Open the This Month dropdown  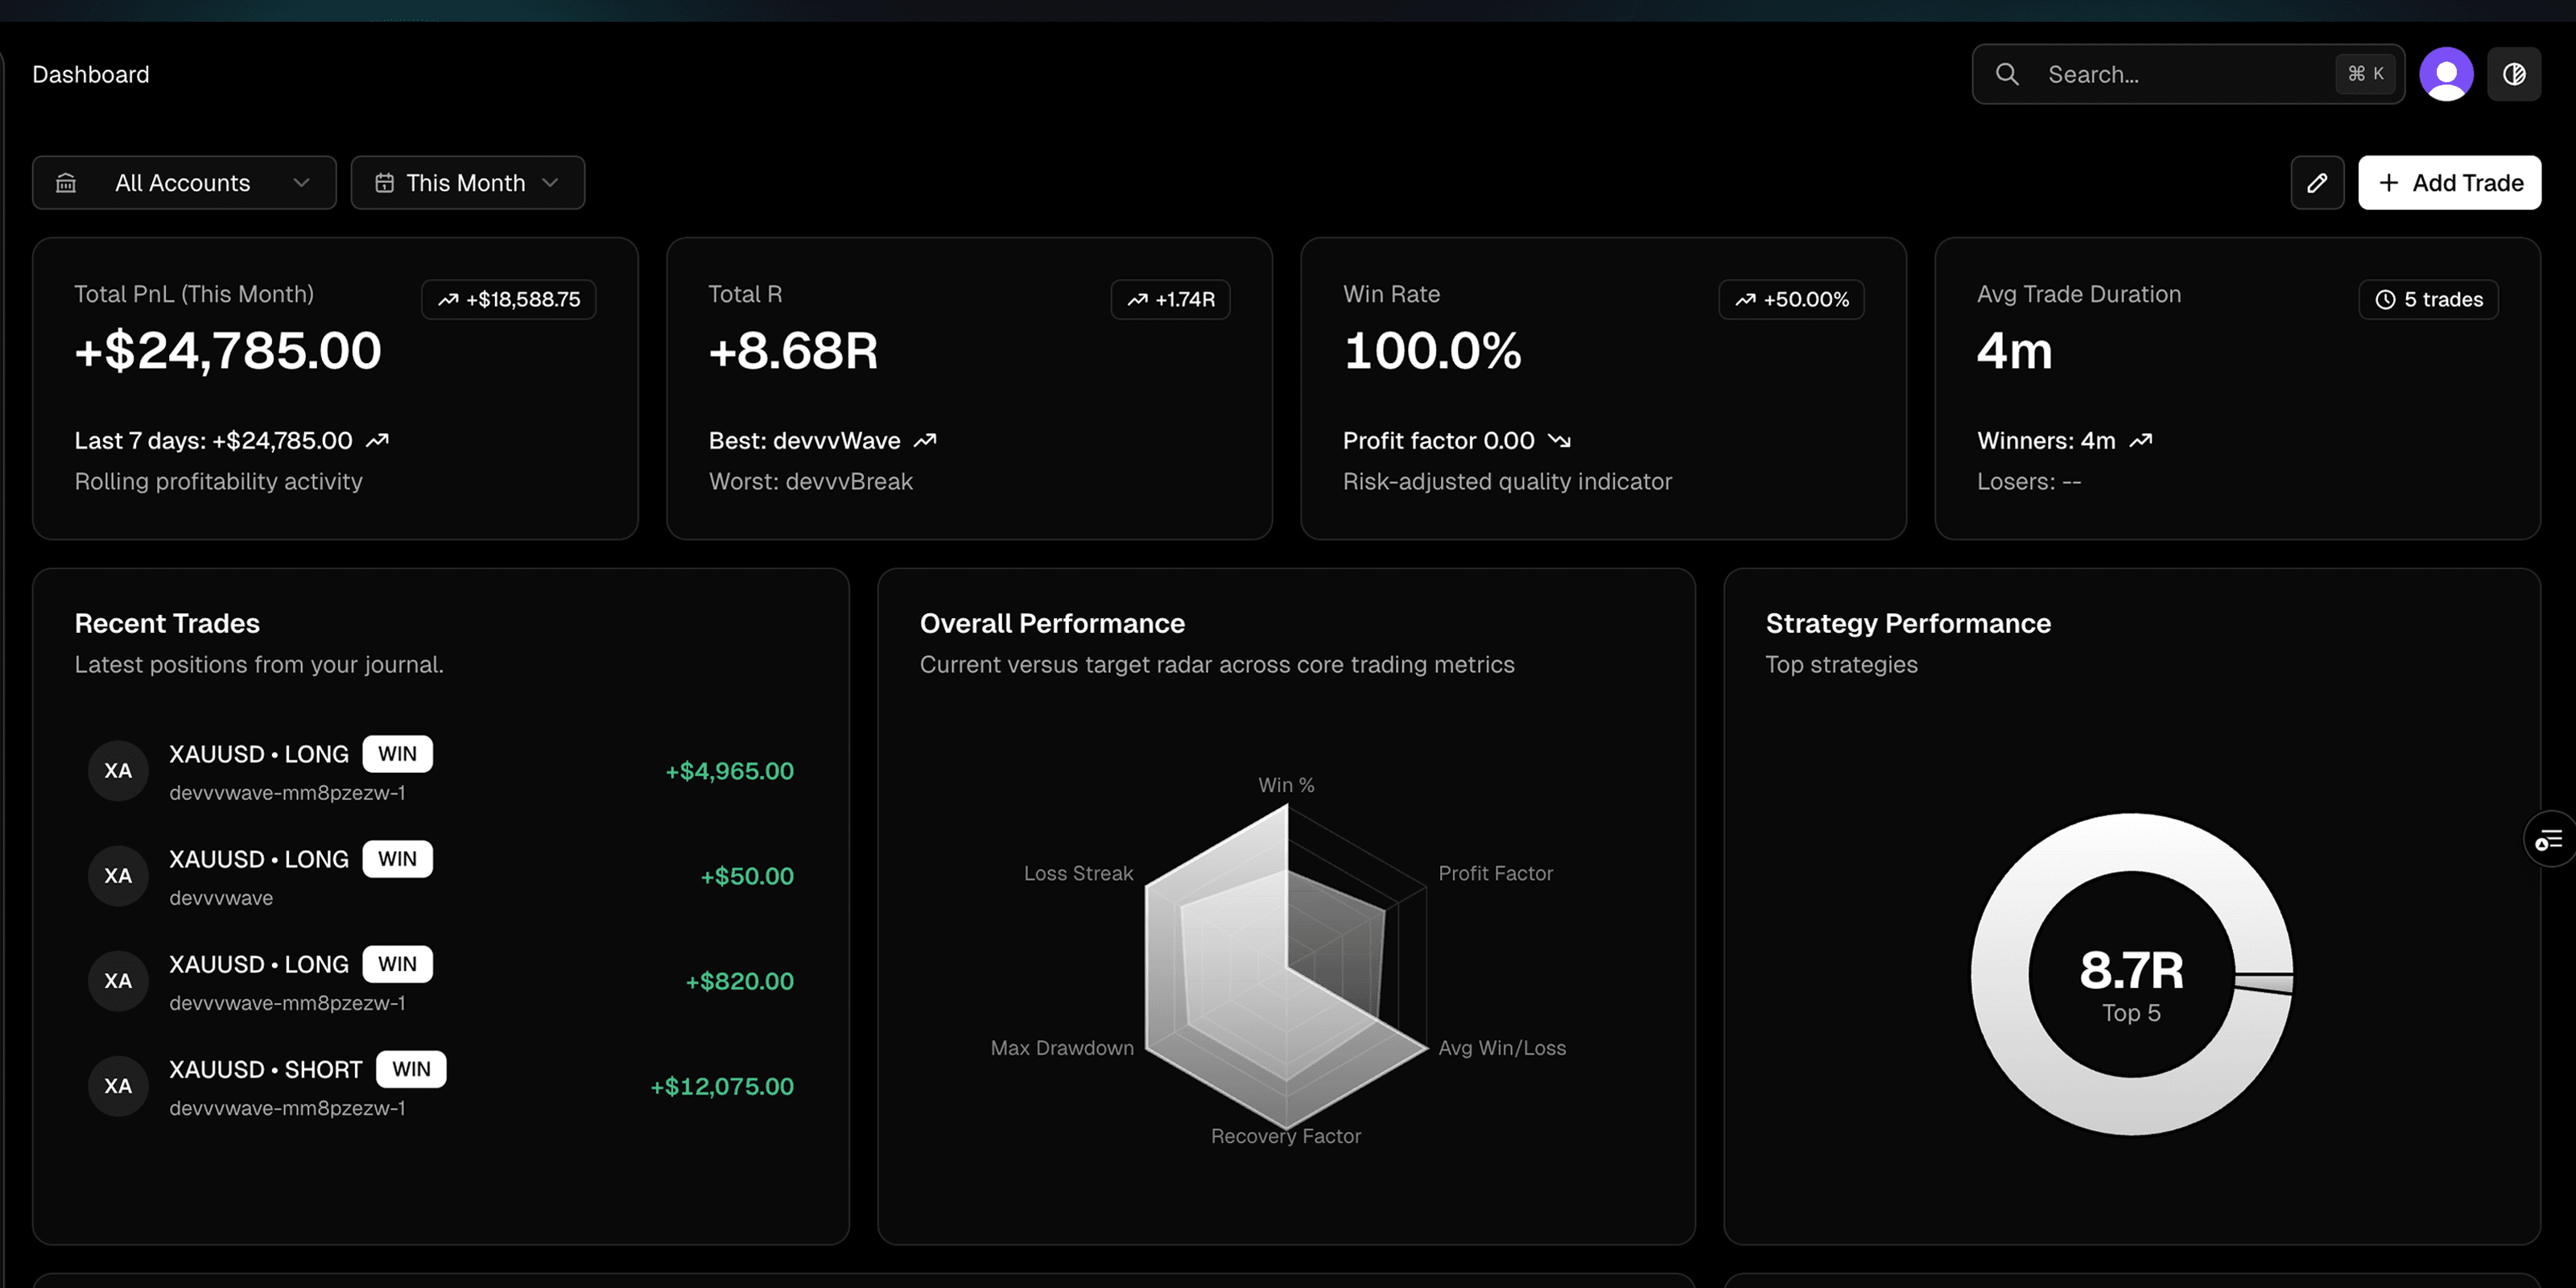pos(467,182)
